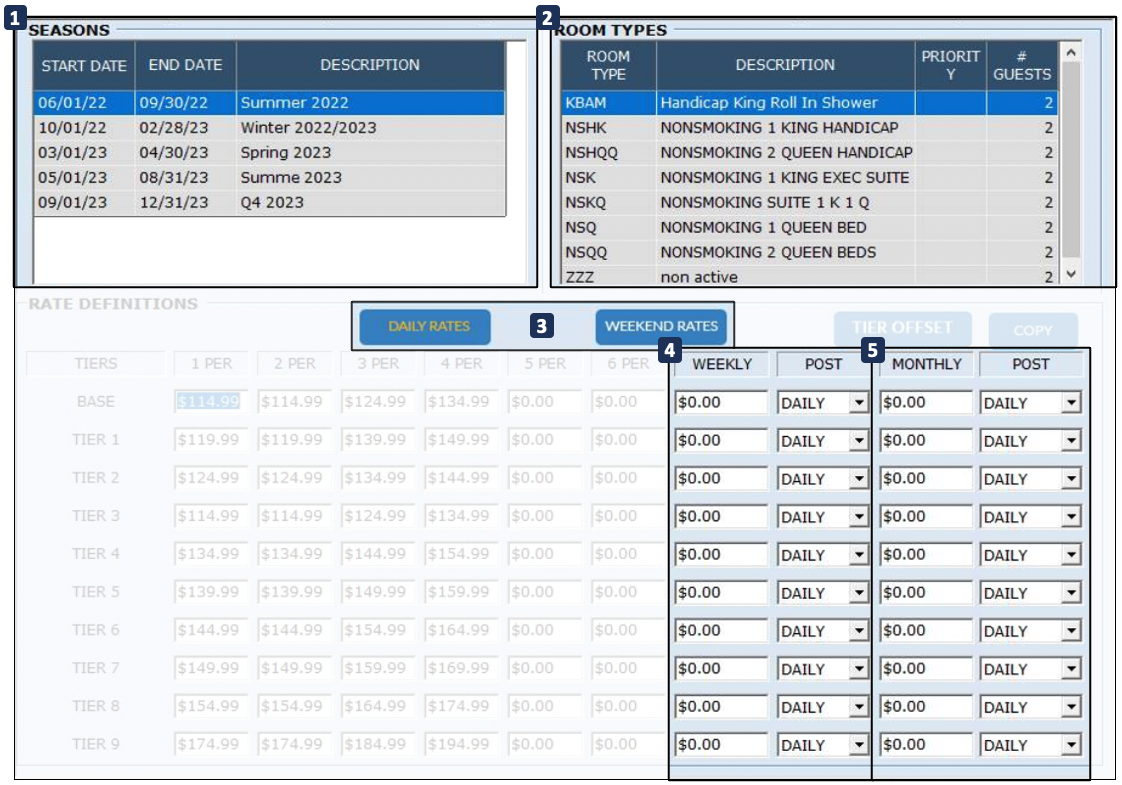
Task: Click the TIER 3 monthly rate field
Action: coord(926,517)
